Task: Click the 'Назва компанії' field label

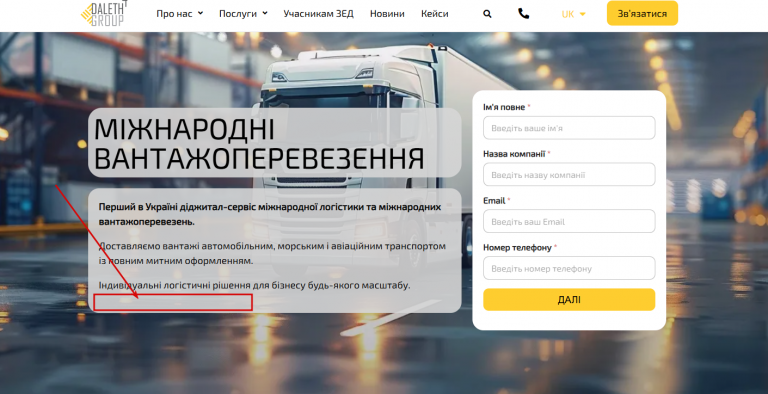Action: coord(514,154)
